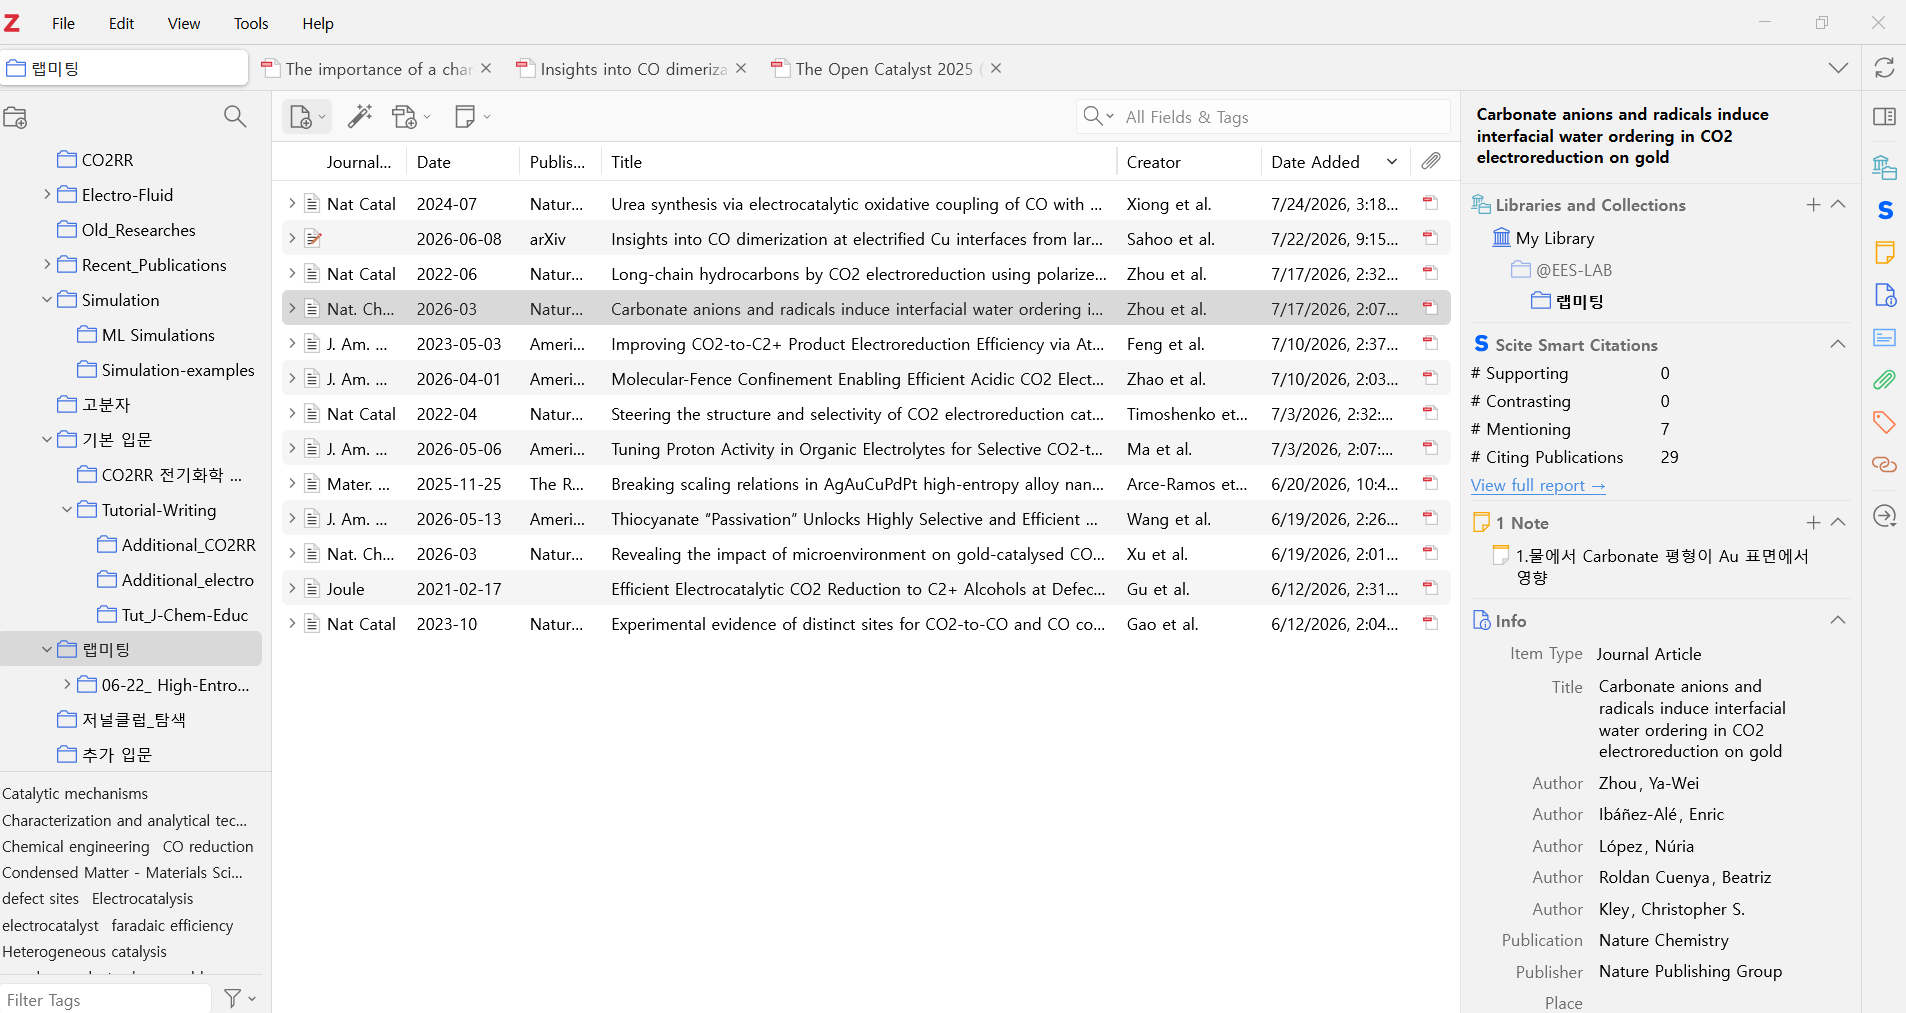Open the View menu
Viewport: 1906px width, 1013px height.
[183, 23]
